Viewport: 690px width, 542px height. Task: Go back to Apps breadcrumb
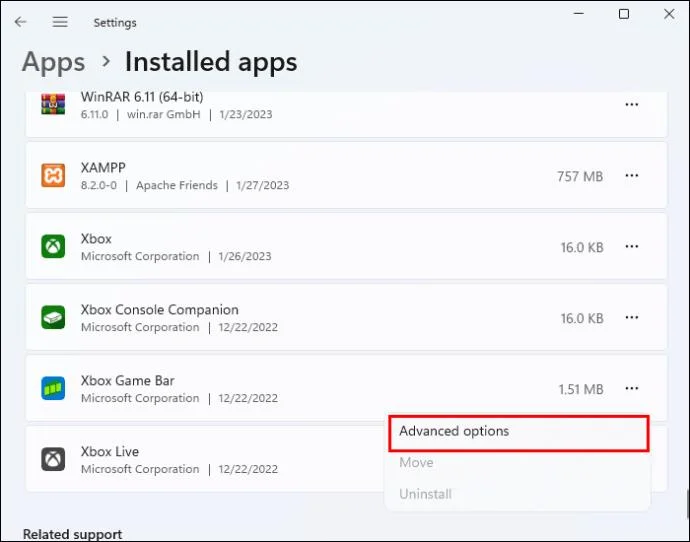pyautogui.click(x=53, y=62)
